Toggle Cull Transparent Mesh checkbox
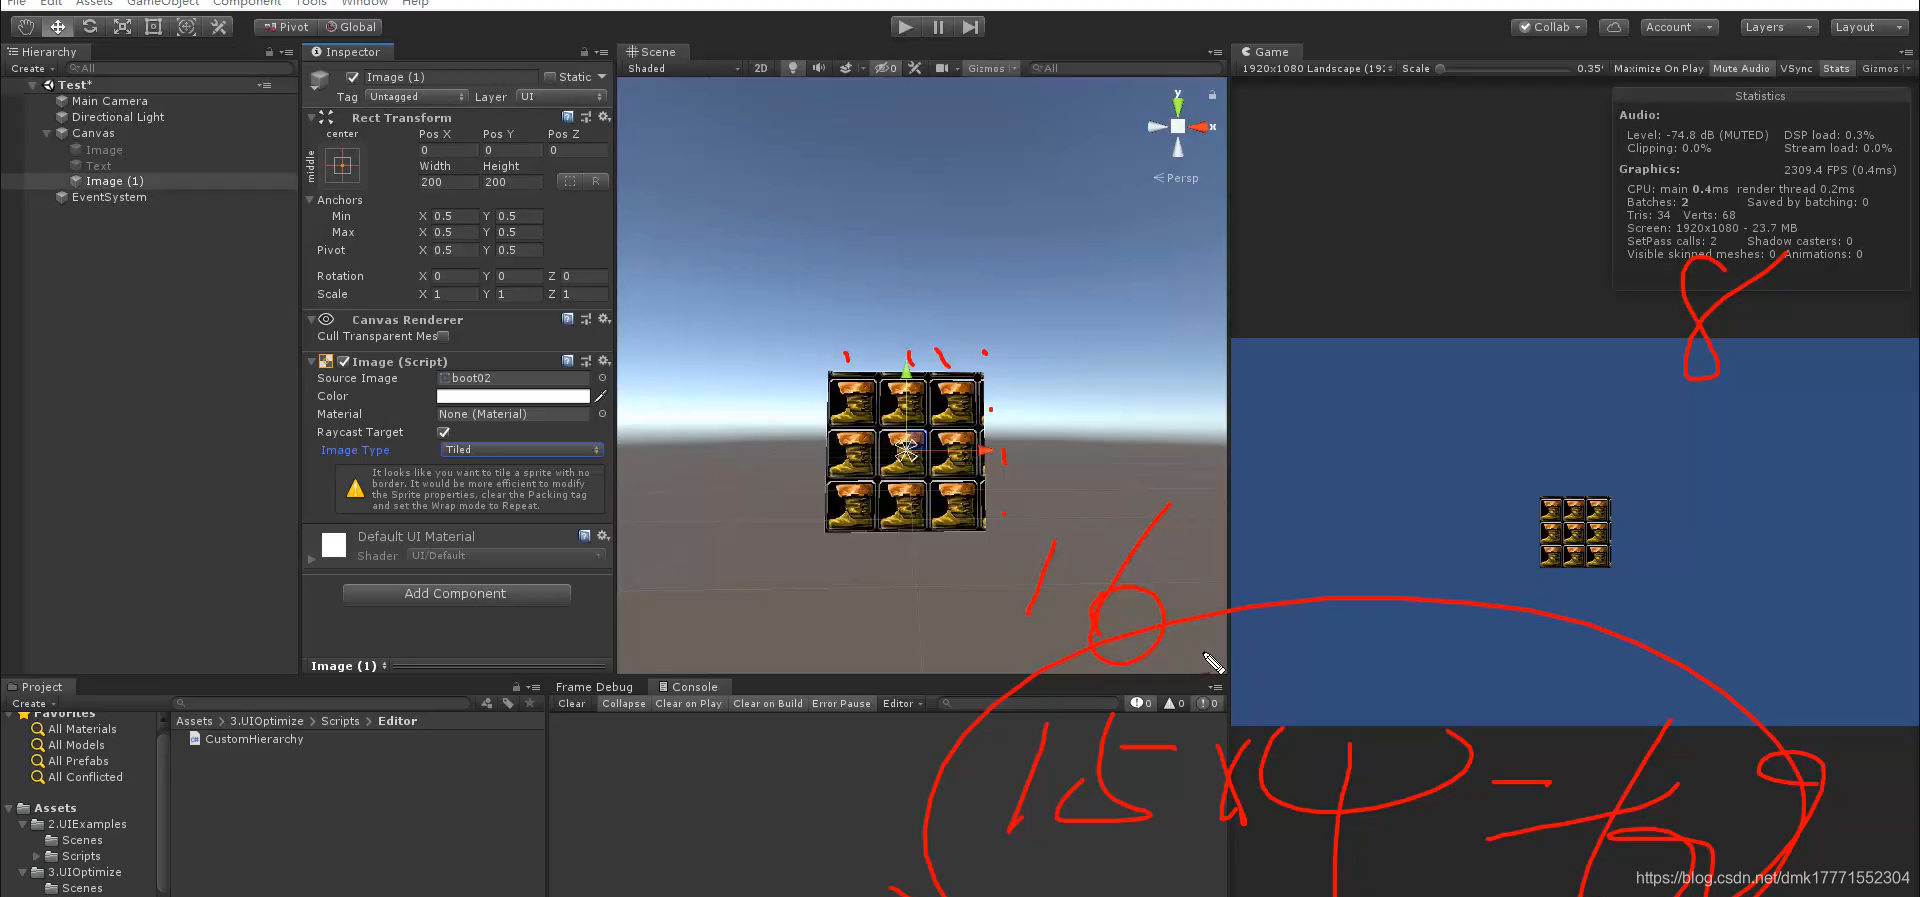The height and width of the screenshot is (897, 1920). tap(443, 336)
